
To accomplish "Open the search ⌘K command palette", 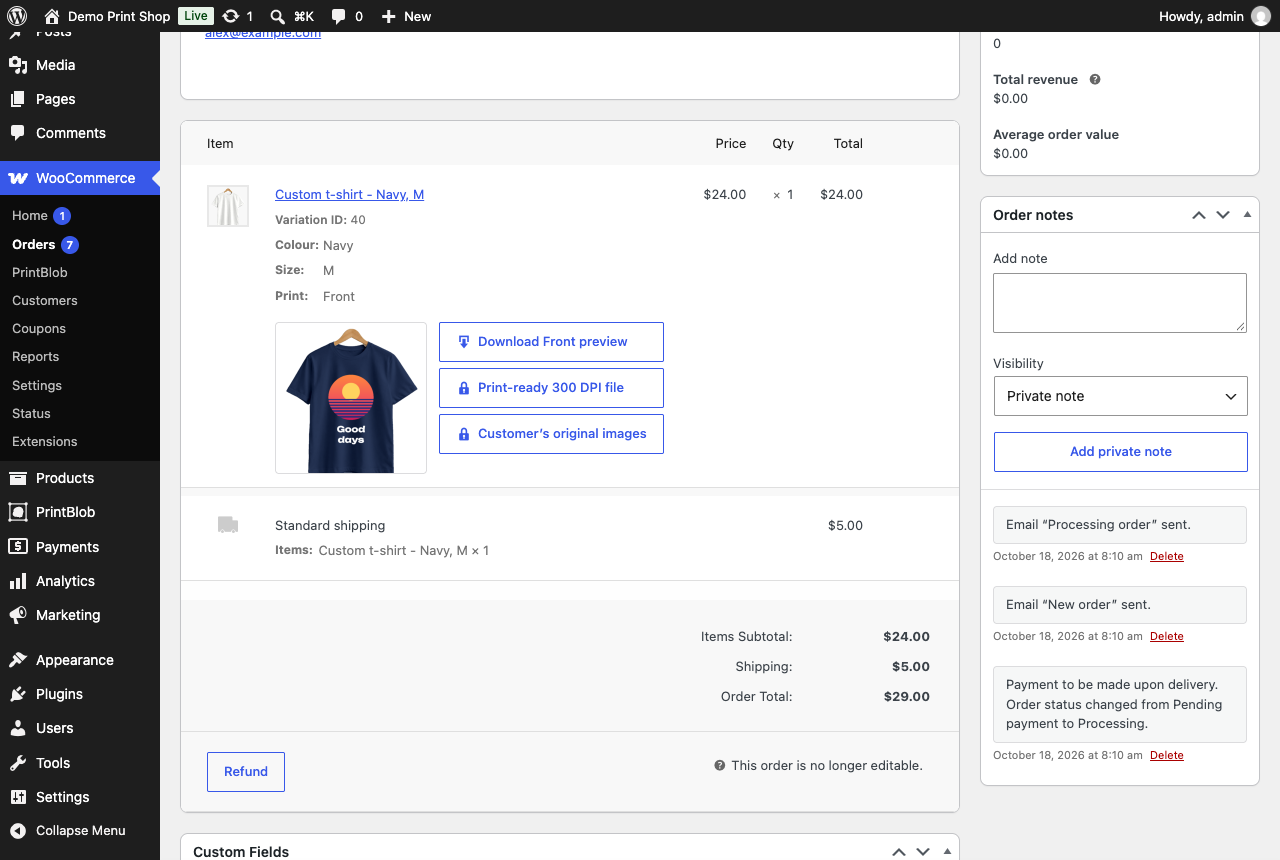I will [x=292, y=16].
